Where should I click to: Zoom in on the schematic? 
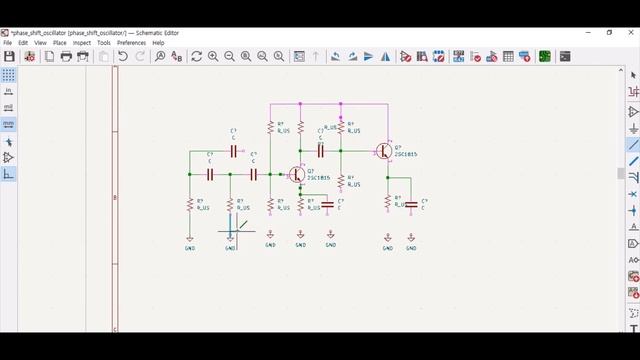point(213,56)
